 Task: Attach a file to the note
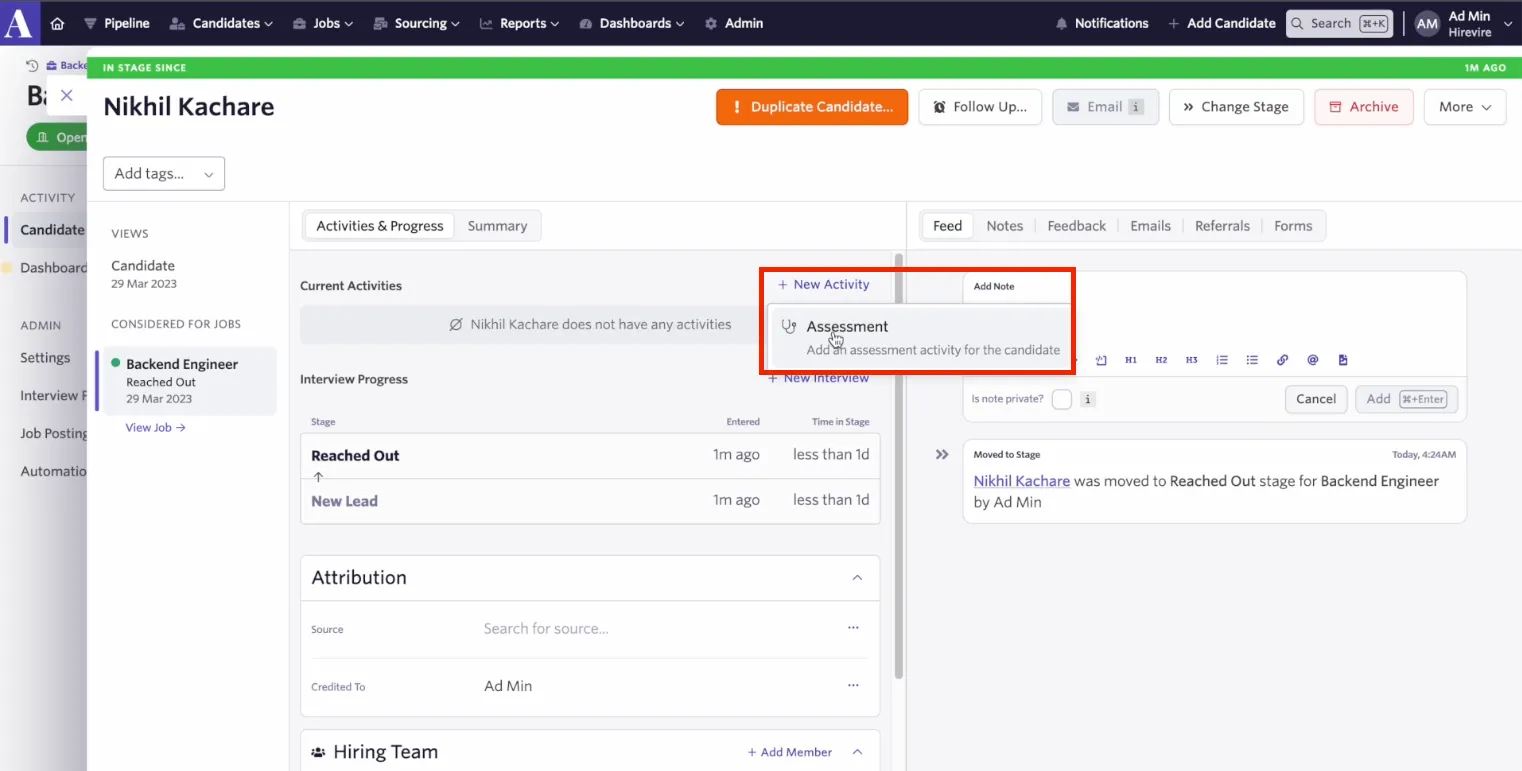(x=1343, y=360)
